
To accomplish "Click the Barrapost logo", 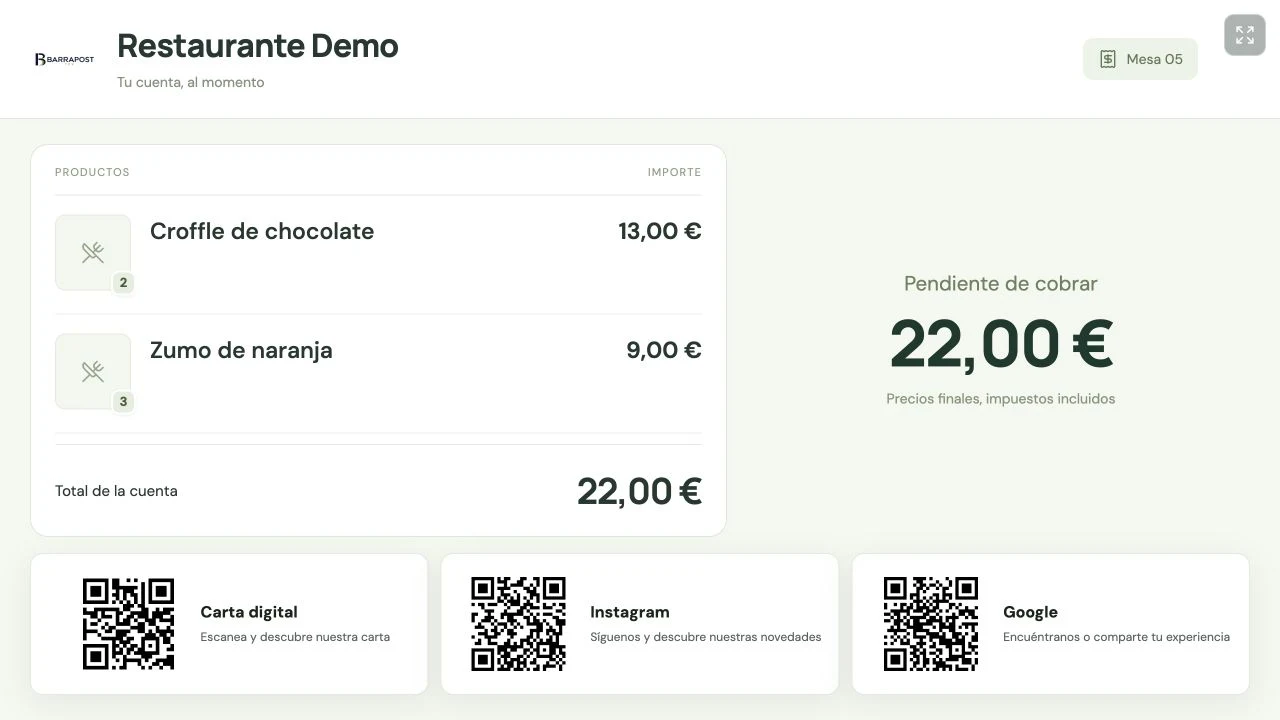I will click(x=64, y=59).
